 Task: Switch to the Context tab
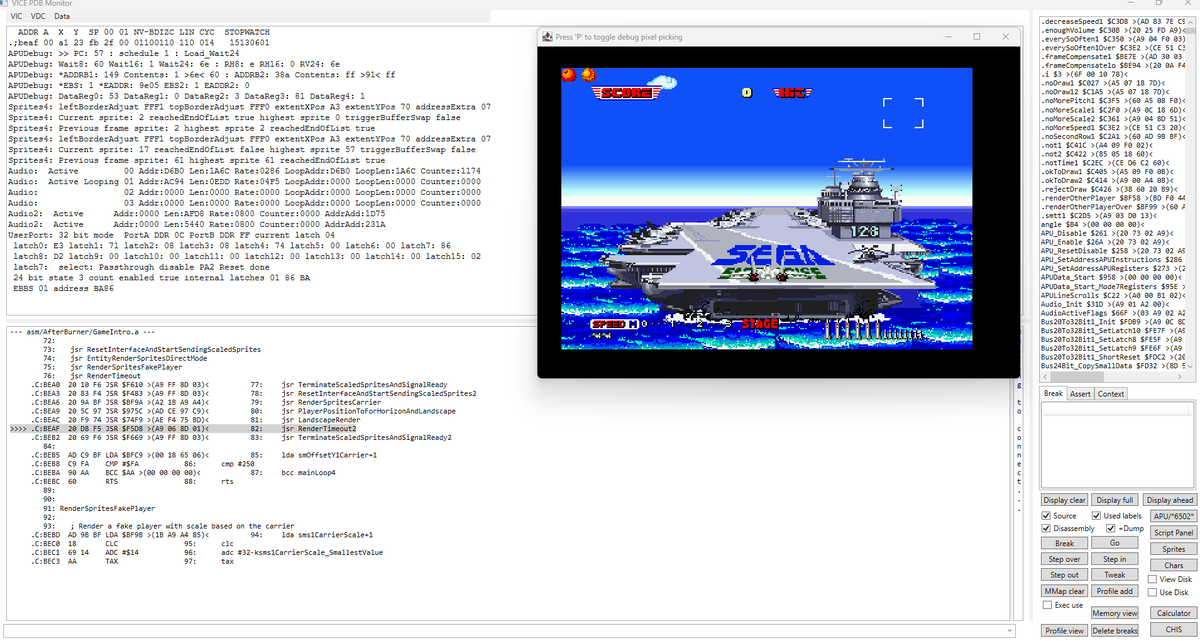tap(1113, 393)
